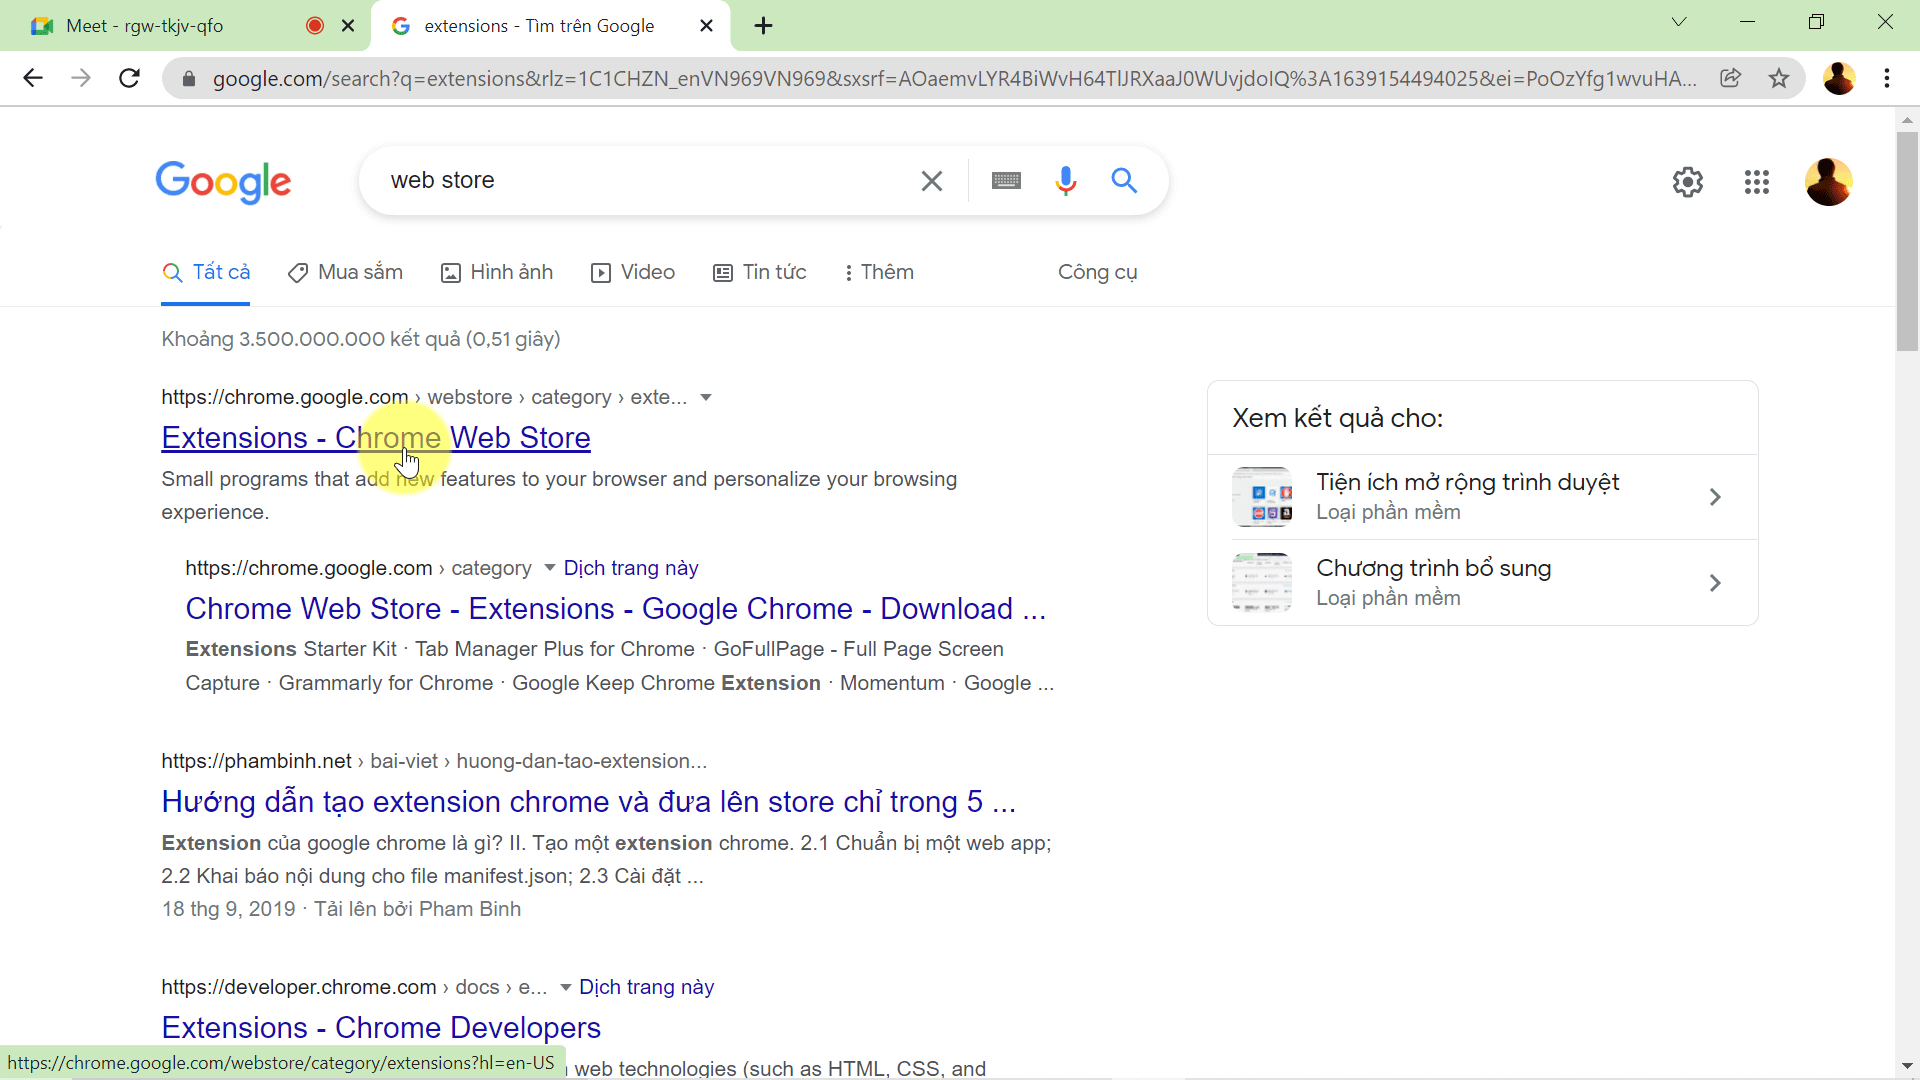Click the share page icon in address bar
The image size is (1920, 1080).
(1730, 78)
